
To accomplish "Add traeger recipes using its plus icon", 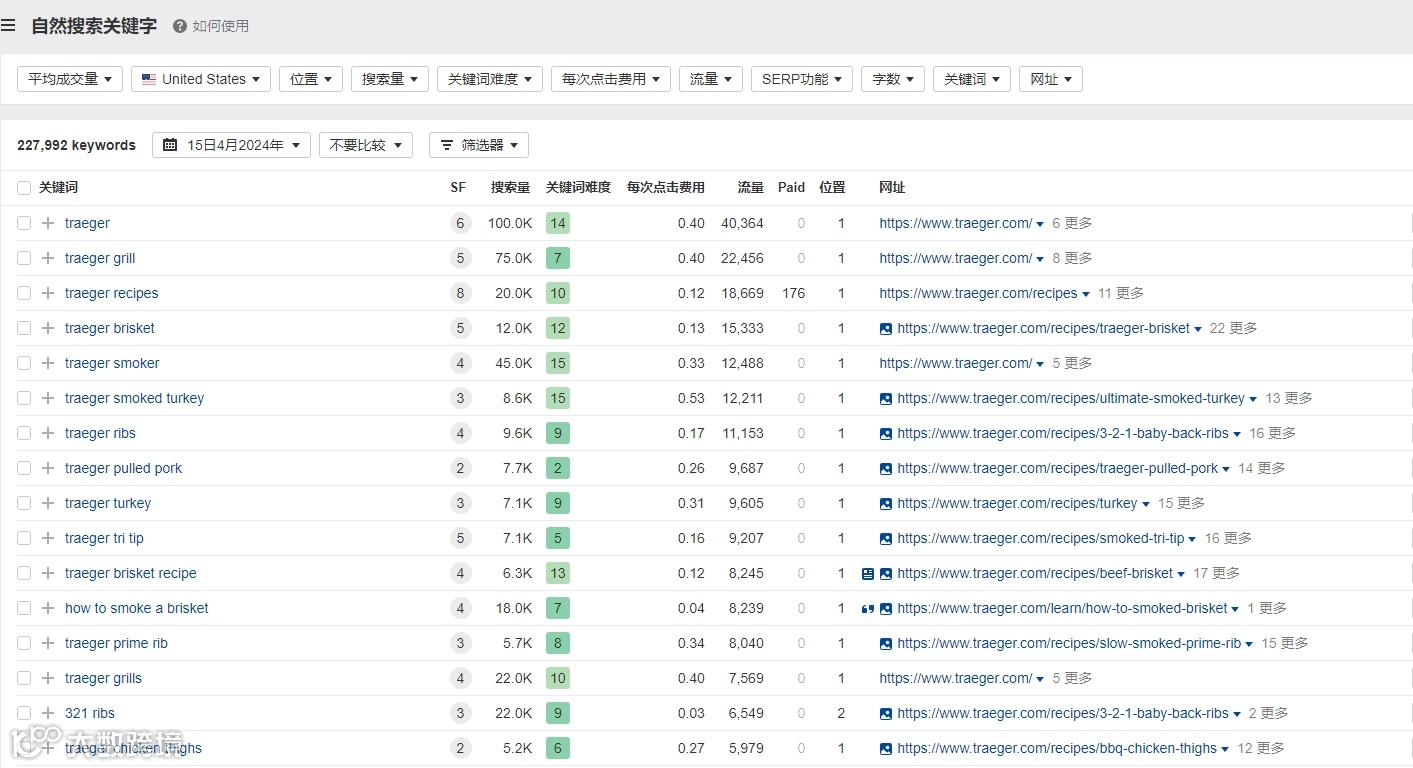I will (48, 293).
